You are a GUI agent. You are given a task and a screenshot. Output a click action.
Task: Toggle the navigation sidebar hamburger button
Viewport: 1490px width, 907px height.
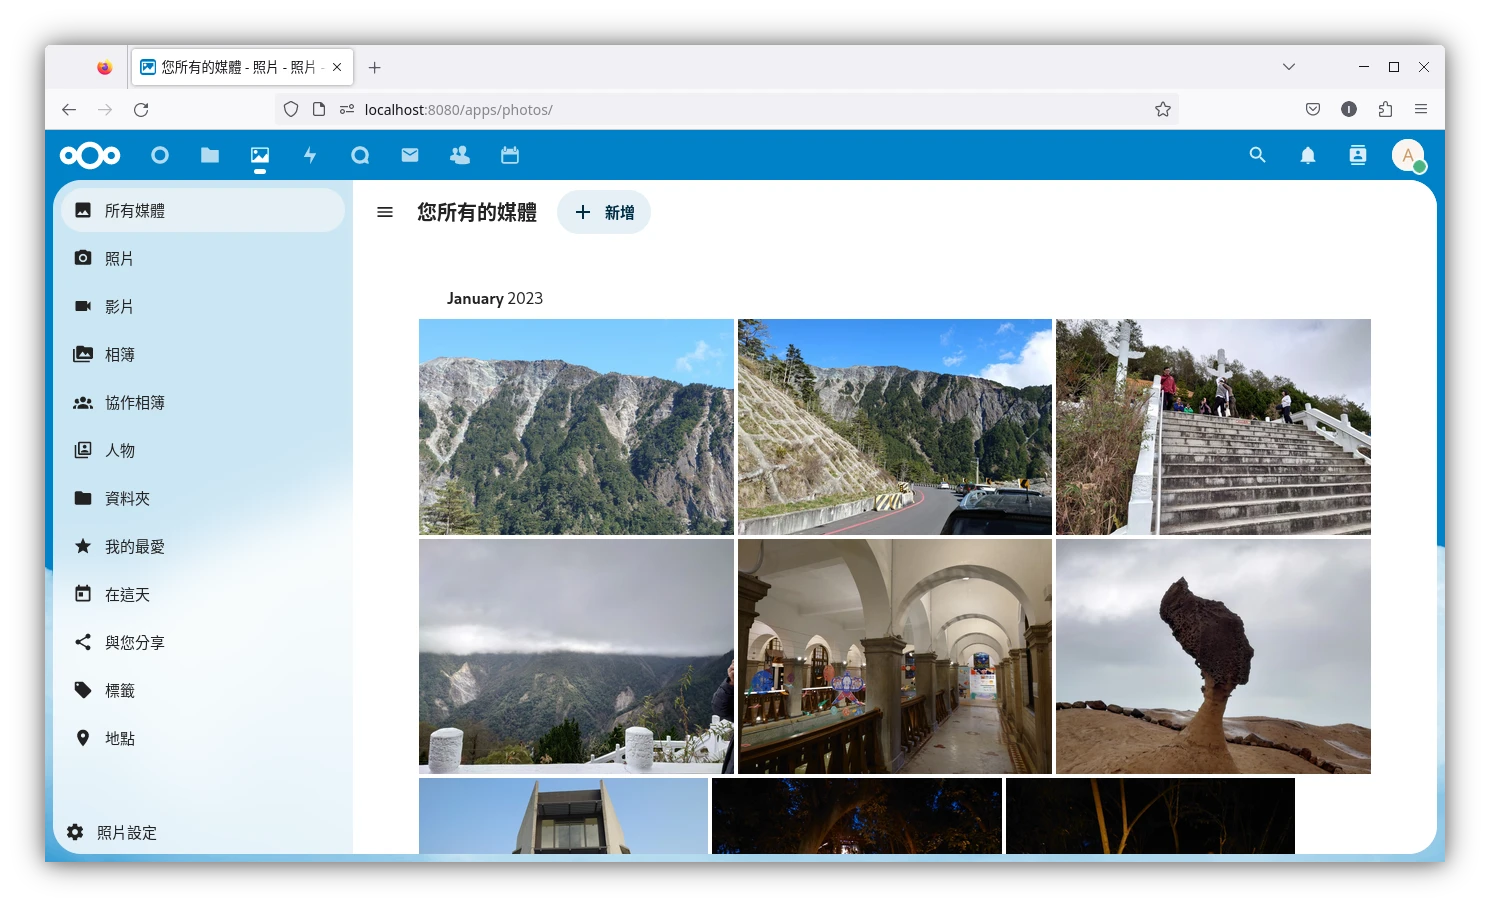coord(385,212)
